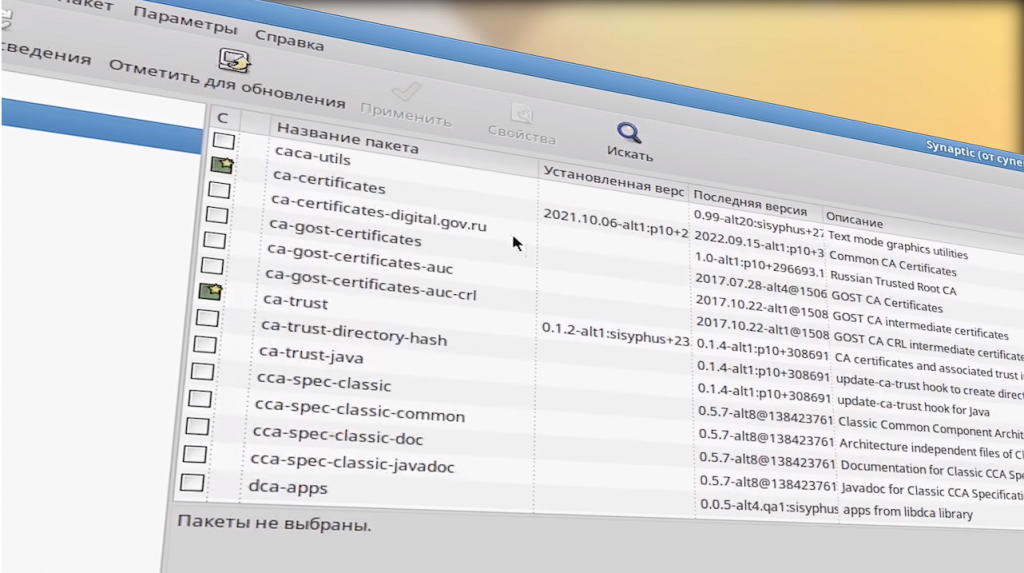Image resolution: width=1024 pixels, height=573 pixels.
Task: Click the Применить button label
Action: click(x=406, y=114)
